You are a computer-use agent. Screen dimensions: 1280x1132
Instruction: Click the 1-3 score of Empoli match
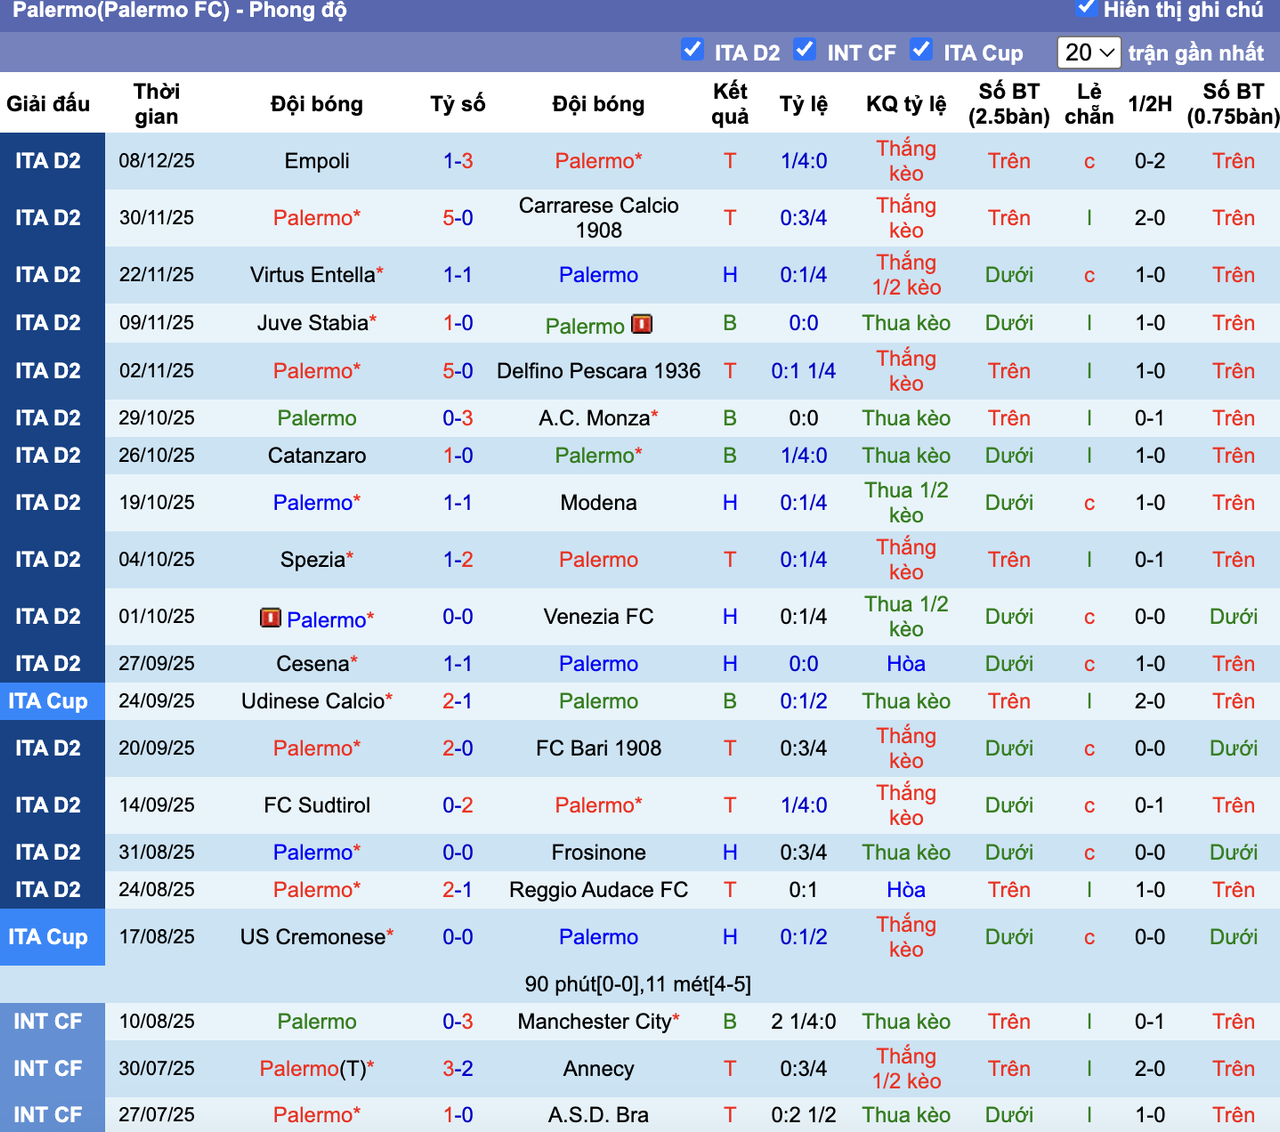(458, 161)
